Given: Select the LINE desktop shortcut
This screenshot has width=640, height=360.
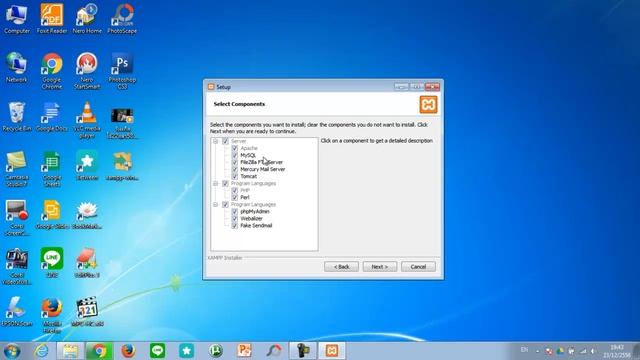Looking at the screenshot, I should 52,263.
